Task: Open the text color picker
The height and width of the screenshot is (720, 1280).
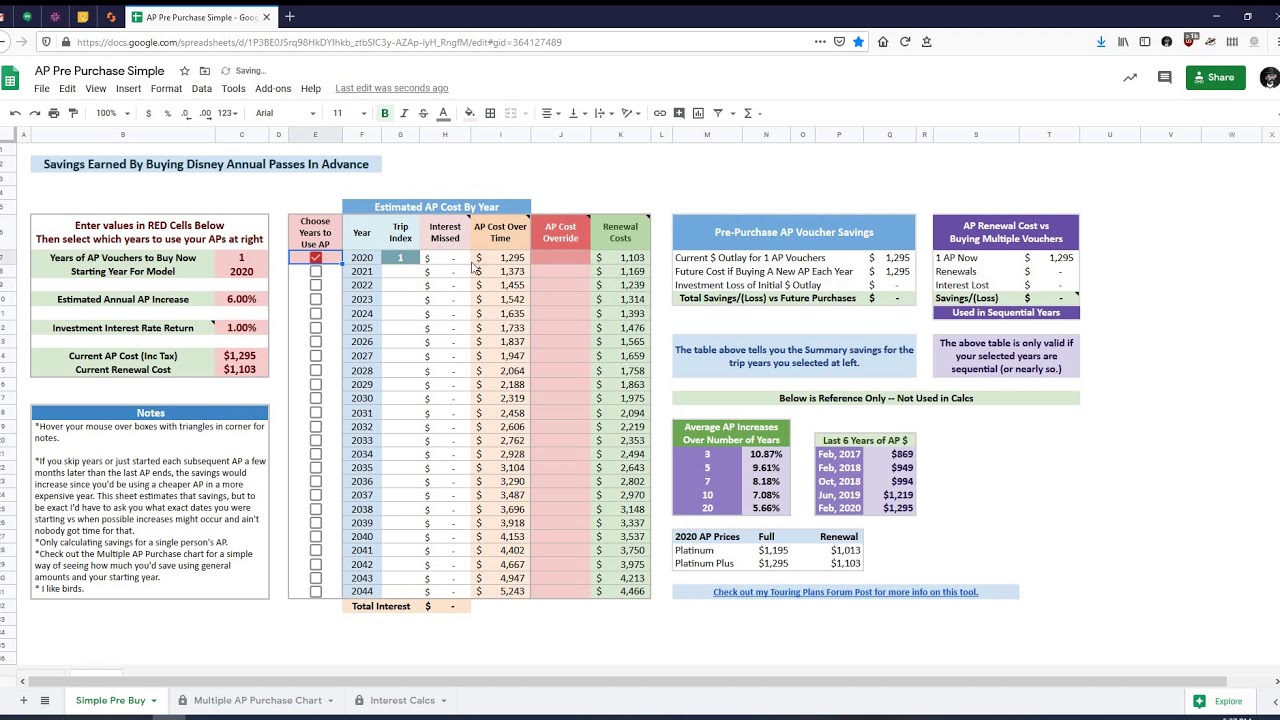Action: 443,113
